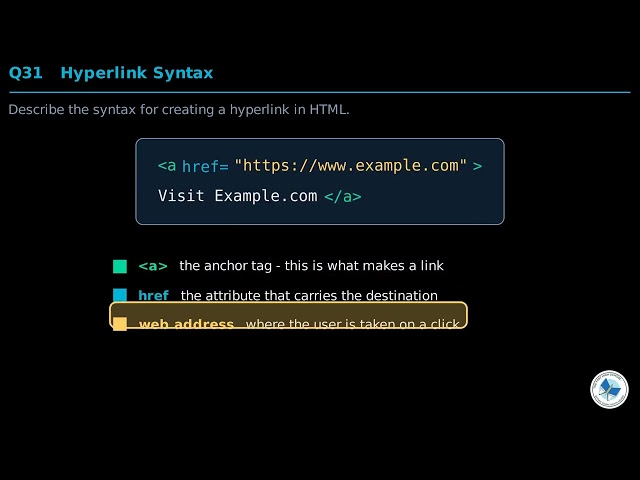Click the 'Hyperlink Syntax' heading
The width and height of the screenshot is (640, 480).
tap(137, 73)
